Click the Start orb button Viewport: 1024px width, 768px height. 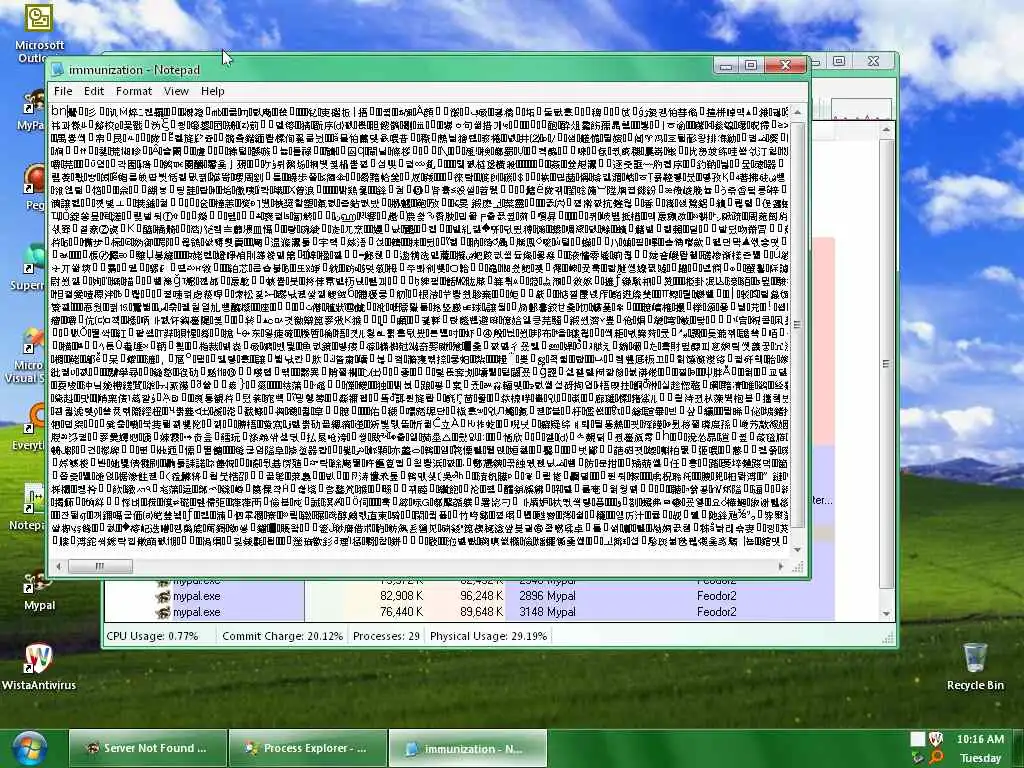[29, 749]
